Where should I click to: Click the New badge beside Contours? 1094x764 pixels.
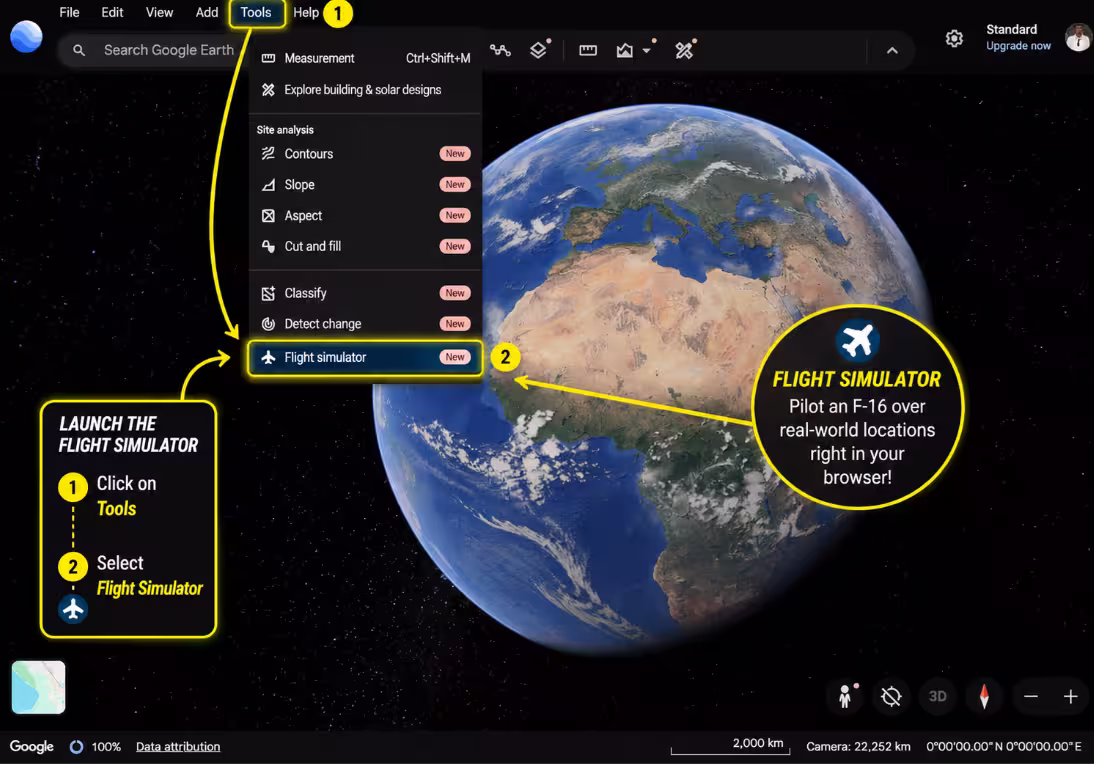[455, 153]
